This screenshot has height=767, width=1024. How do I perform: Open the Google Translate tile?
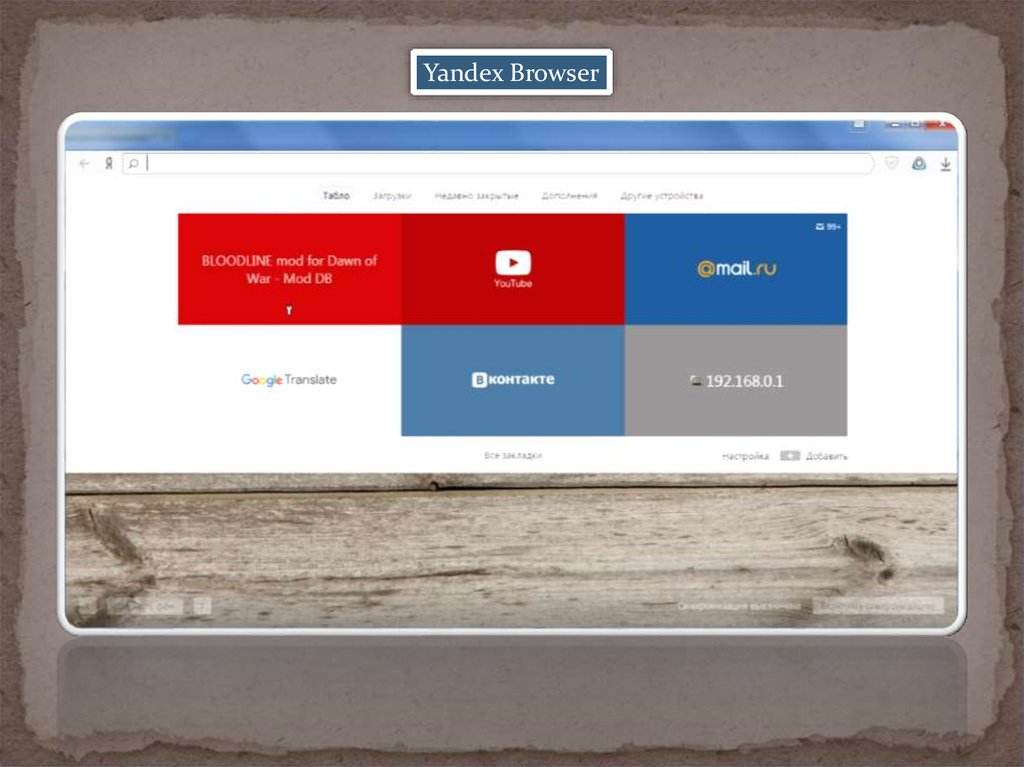[289, 380]
